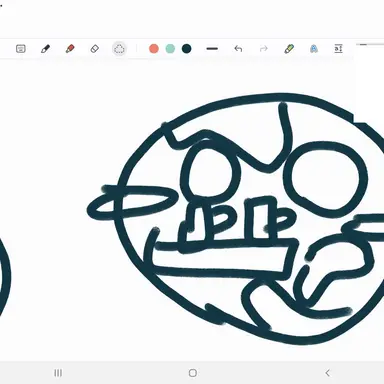Switch to keyboard text input mode

(21, 49)
